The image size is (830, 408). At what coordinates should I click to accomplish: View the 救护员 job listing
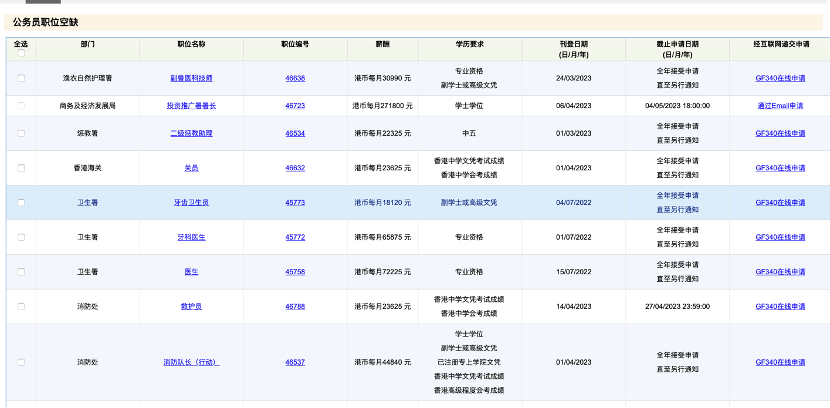[x=192, y=306]
